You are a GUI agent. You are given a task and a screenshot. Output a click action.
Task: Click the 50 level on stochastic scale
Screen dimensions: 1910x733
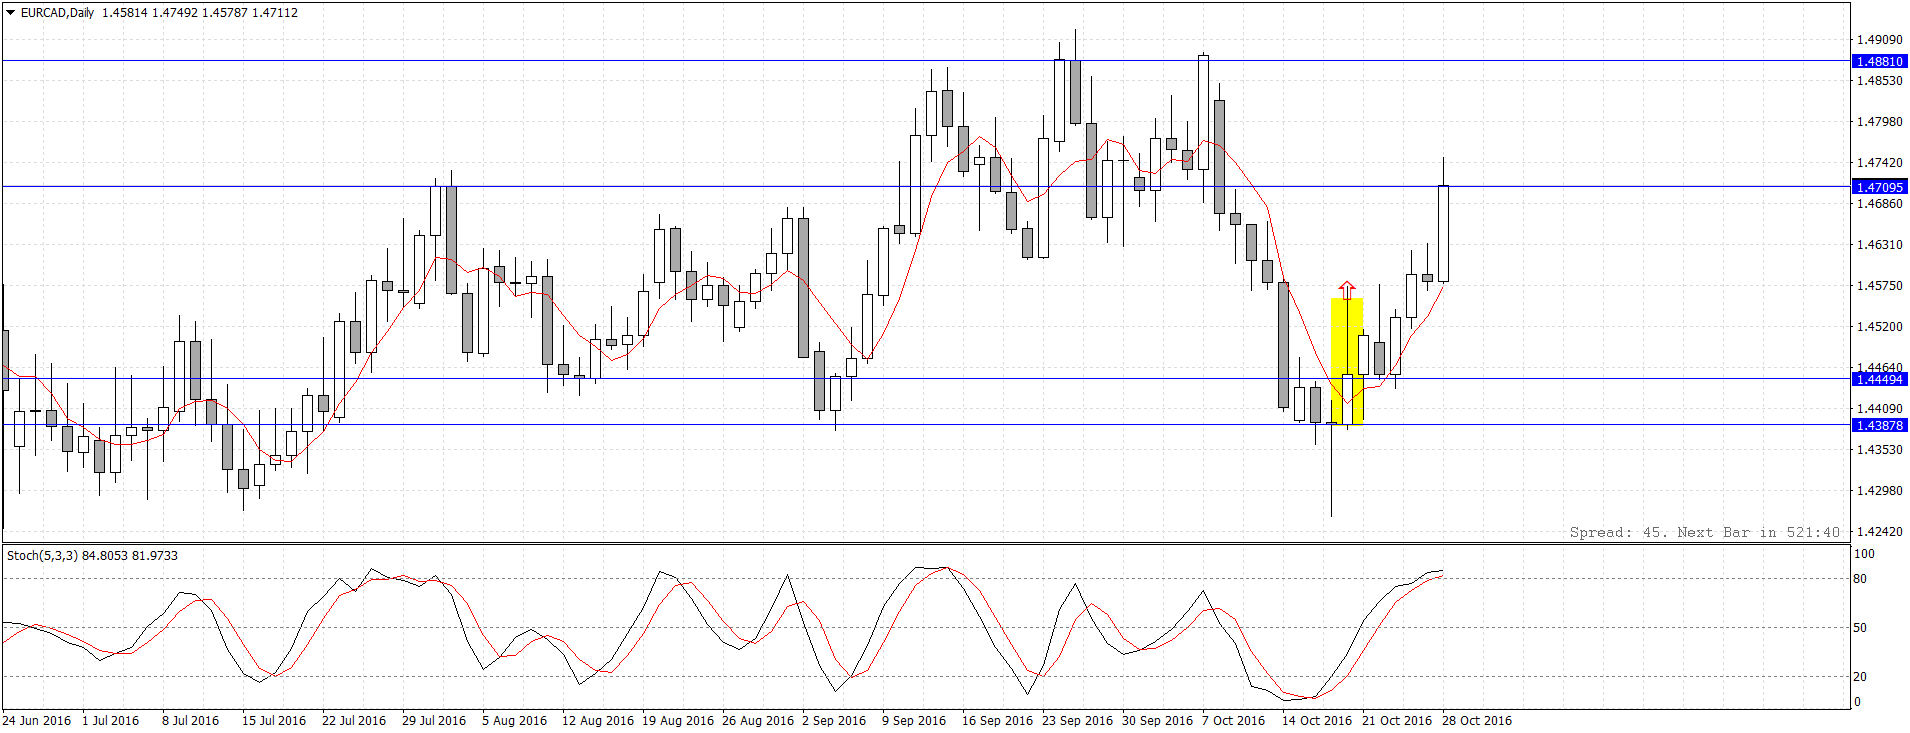[1860, 628]
